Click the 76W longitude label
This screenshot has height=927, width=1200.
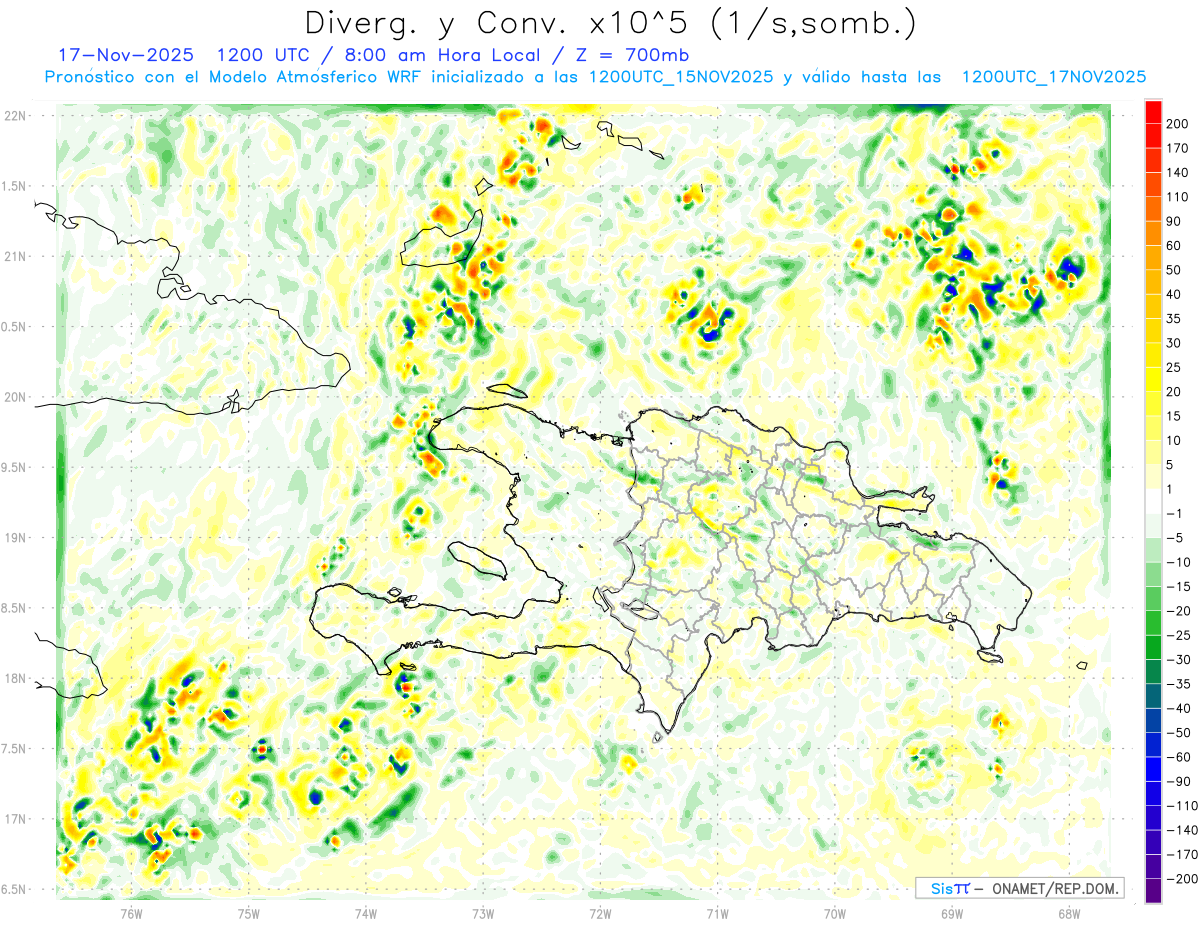[x=131, y=913]
